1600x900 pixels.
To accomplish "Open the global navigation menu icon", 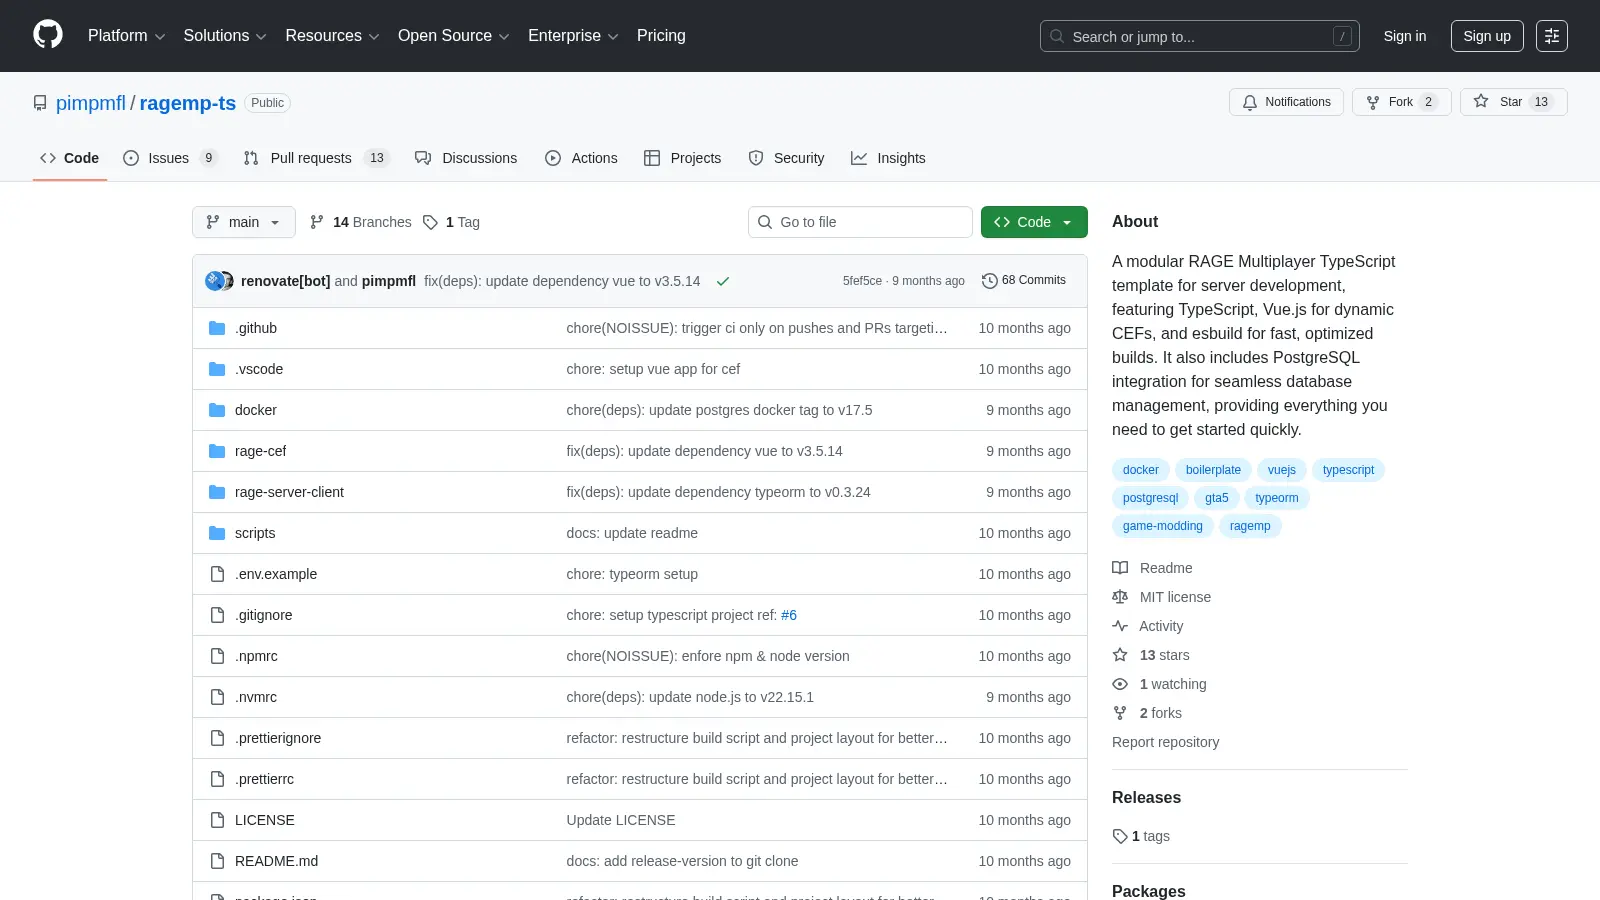I will pos(1552,36).
